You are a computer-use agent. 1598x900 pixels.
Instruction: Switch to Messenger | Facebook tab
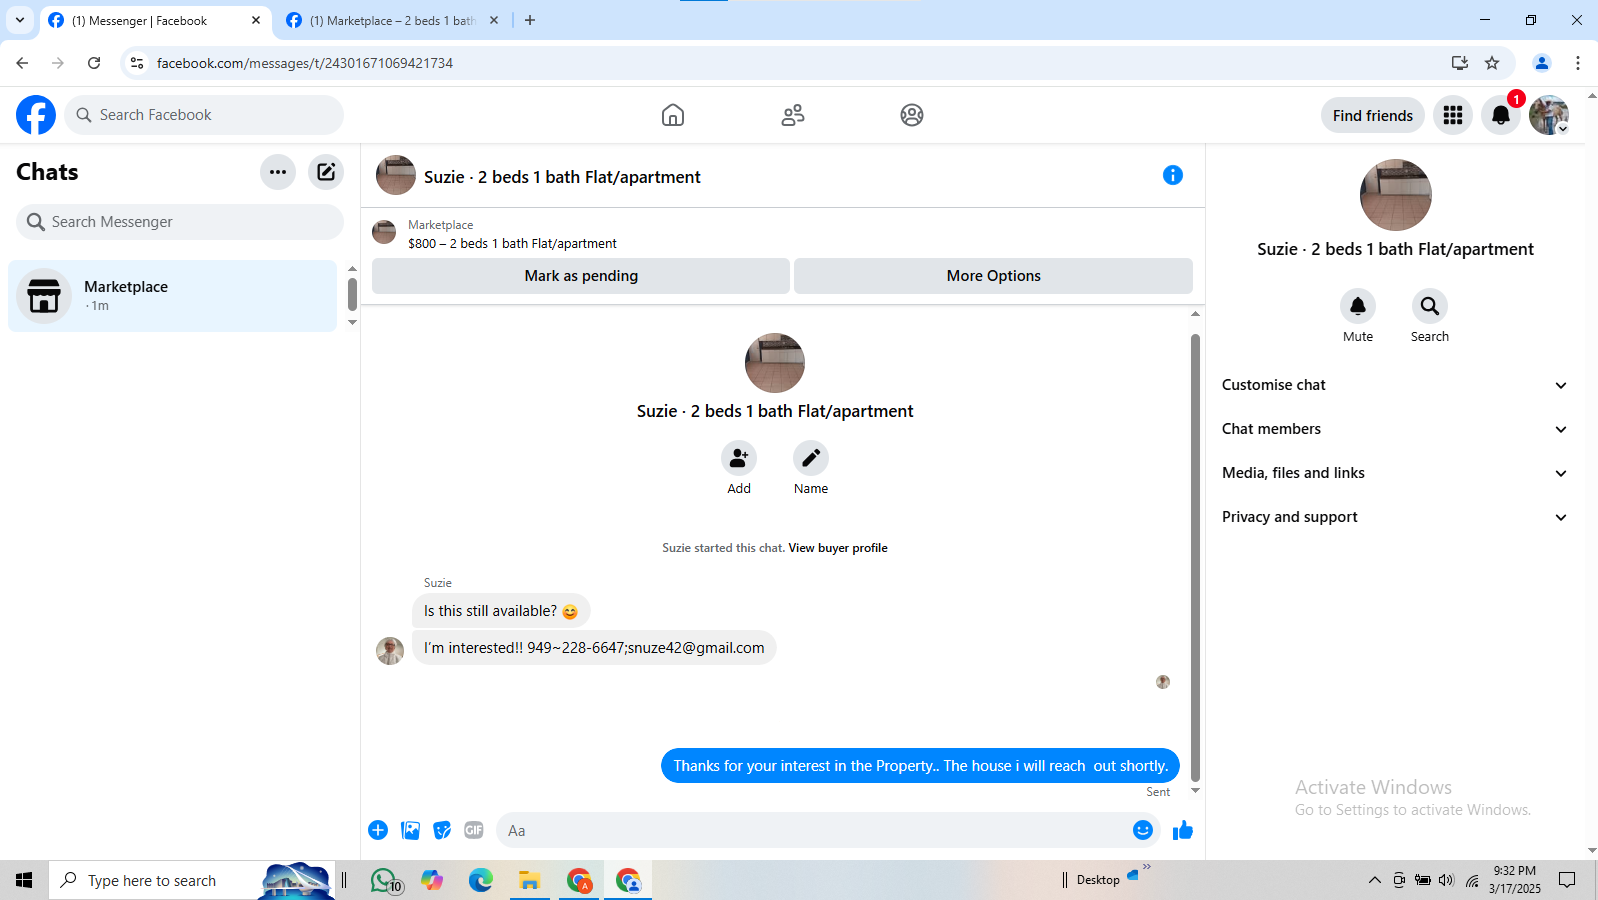(x=155, y=20)
